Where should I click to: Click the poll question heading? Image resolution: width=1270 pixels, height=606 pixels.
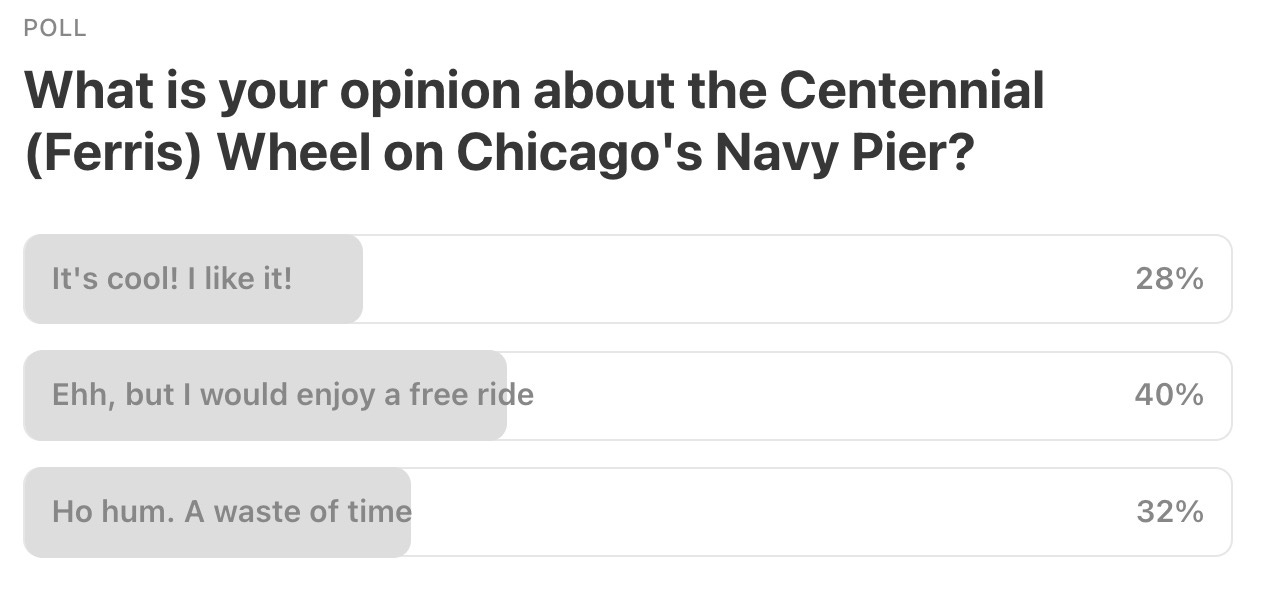click(x=535, y=124)
